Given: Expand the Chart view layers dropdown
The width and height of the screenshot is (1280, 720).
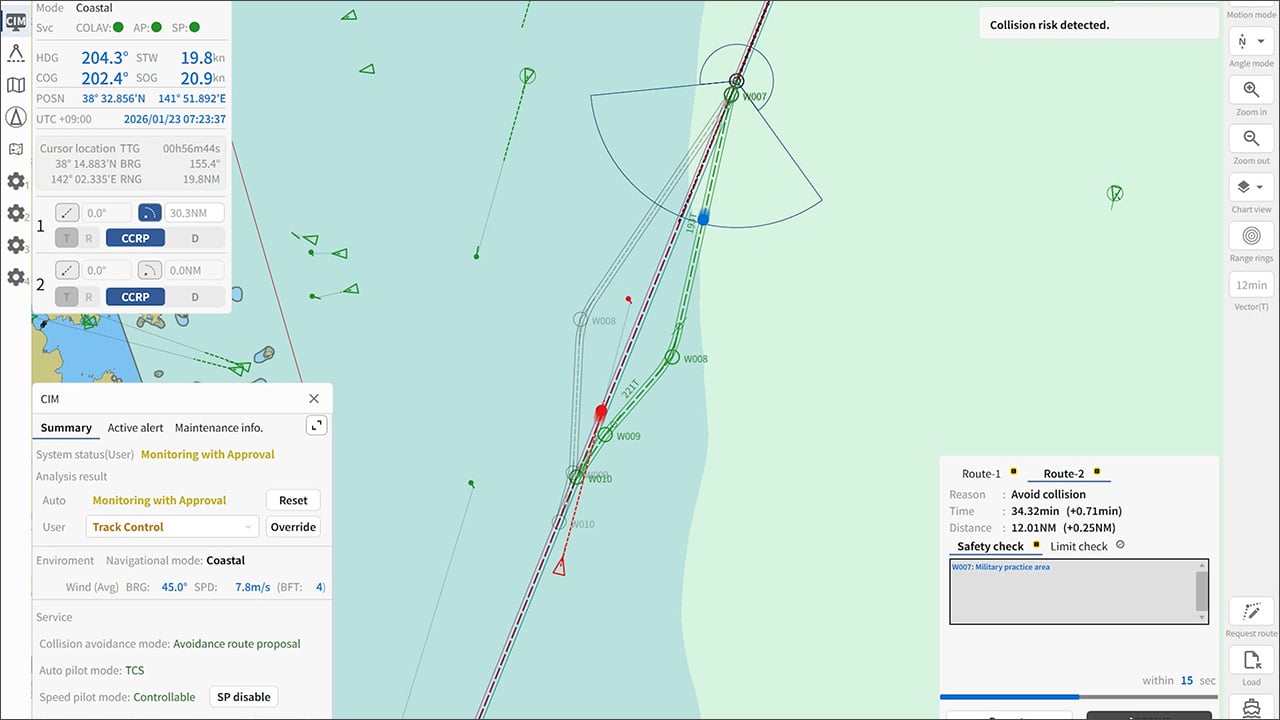Looking at the screenshot, I should coord(1250,187).
